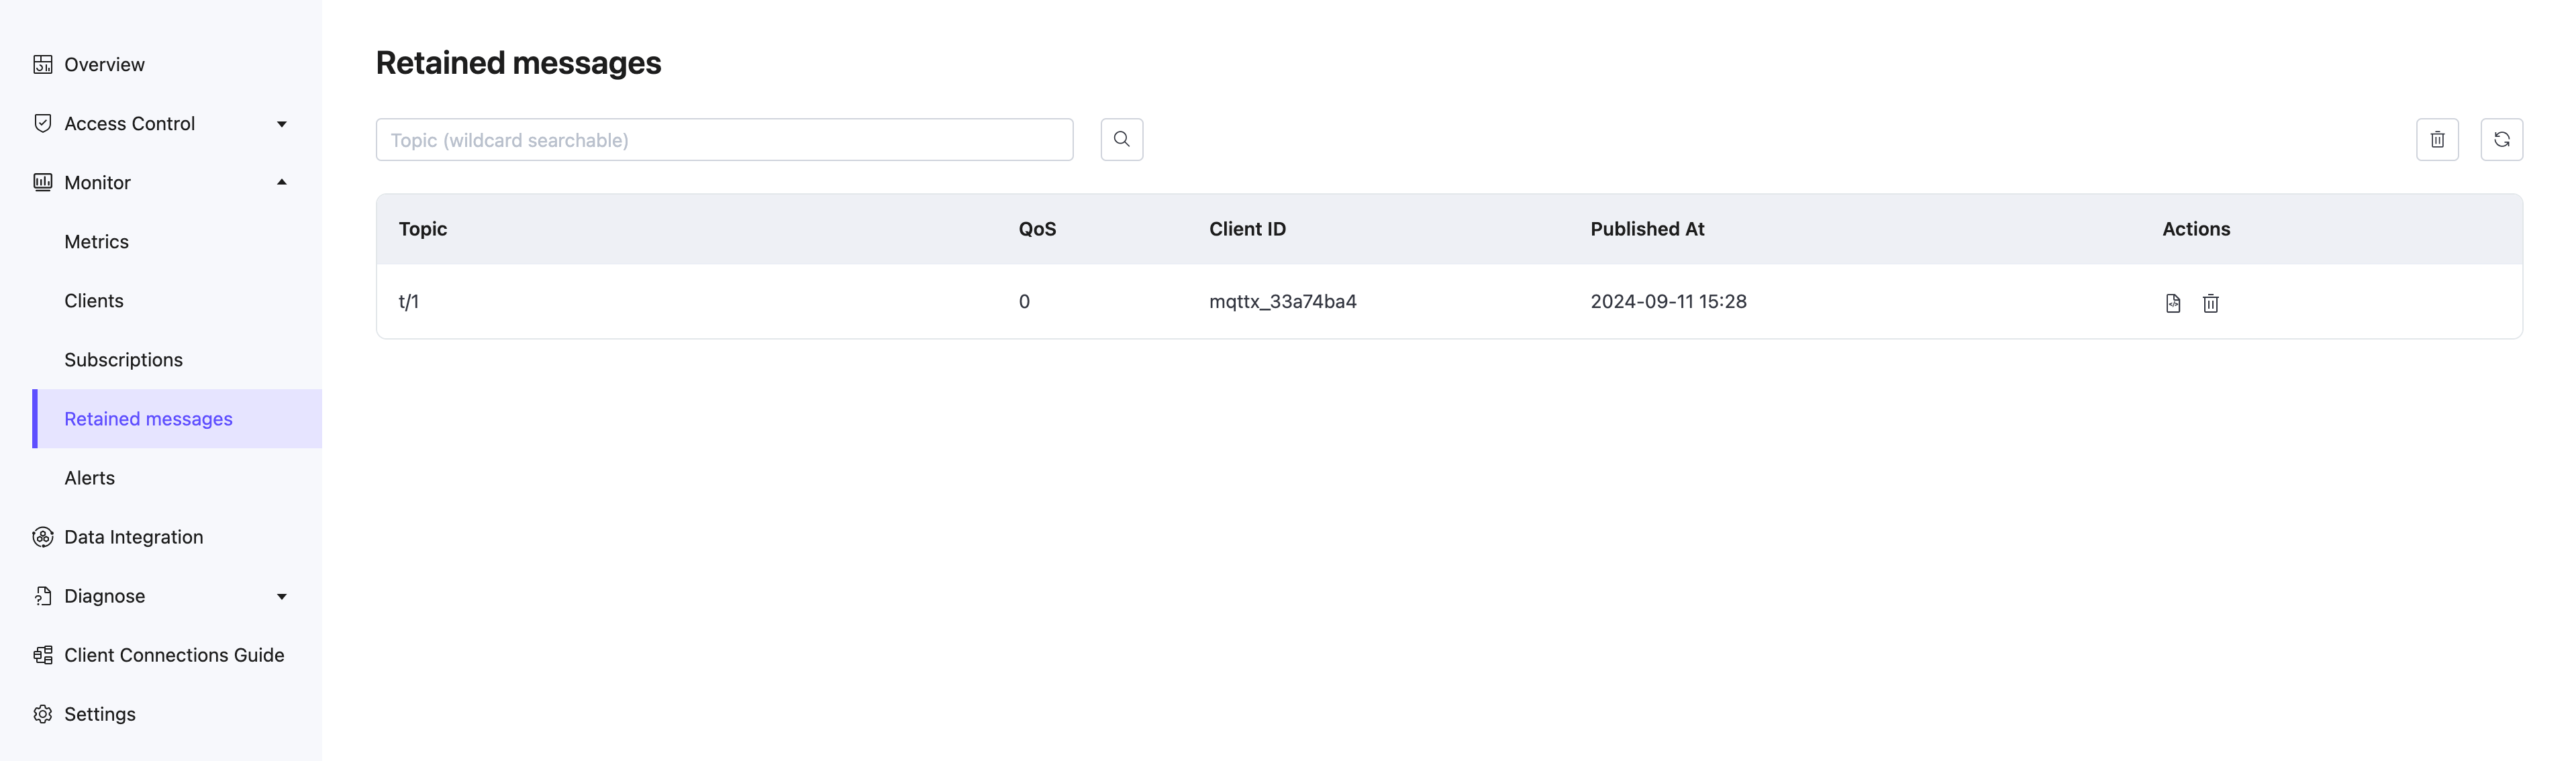Click the Client Connections Guide icon
The height and width of the screenshot is (761, 2576).
point(42,655)
